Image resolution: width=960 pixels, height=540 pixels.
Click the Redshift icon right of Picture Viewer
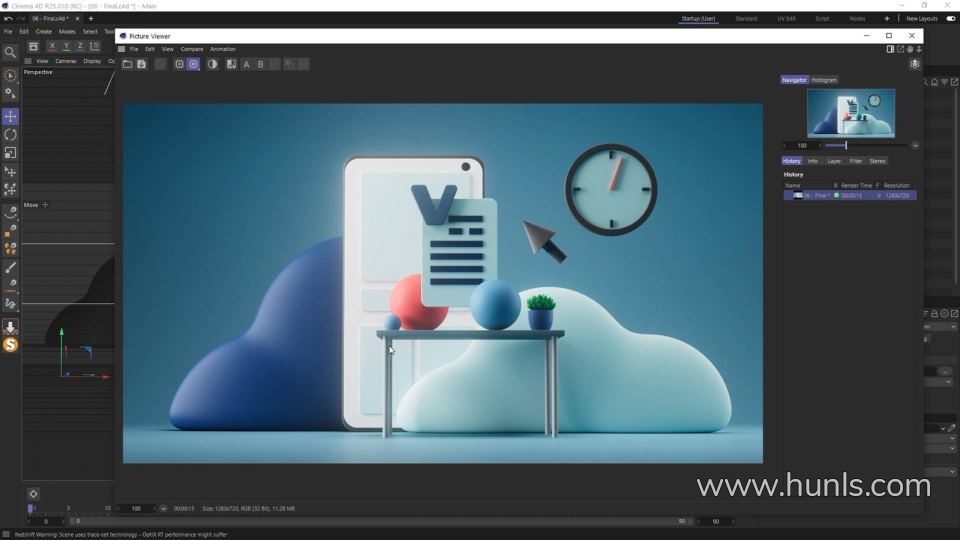click(x=915, y=64)
